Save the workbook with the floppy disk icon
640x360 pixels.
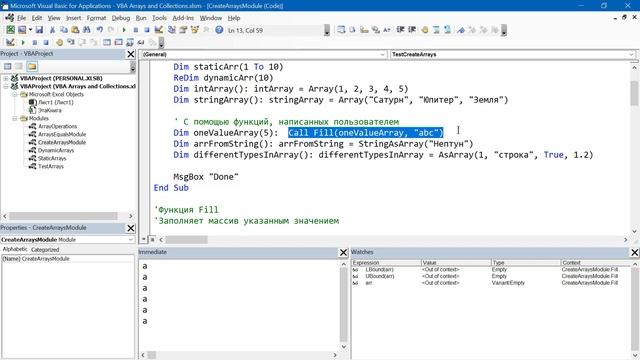pos(39,30)
